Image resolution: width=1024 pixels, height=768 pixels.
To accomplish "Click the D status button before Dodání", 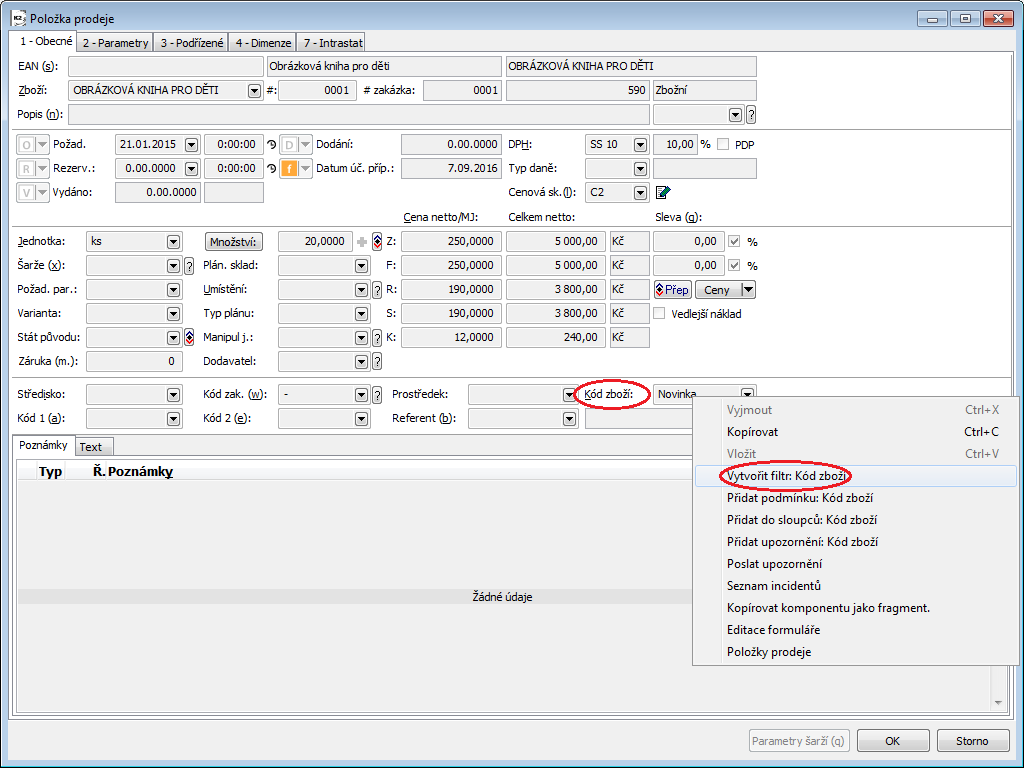I will point(289,144).
